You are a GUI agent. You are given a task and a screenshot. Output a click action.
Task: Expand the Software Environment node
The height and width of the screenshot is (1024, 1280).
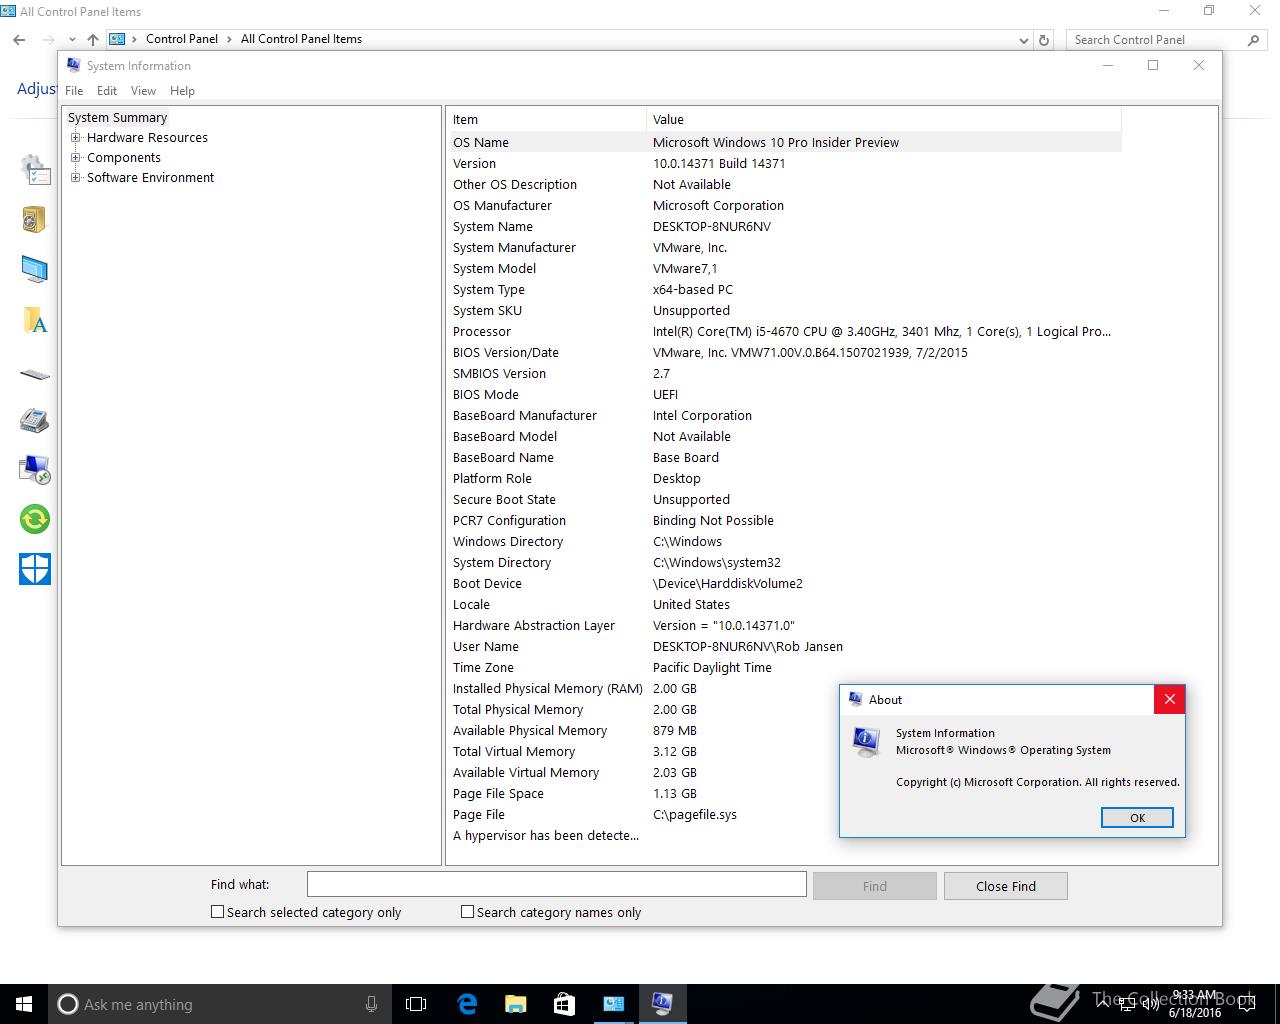pyautogui.click(x=75, y=178)
